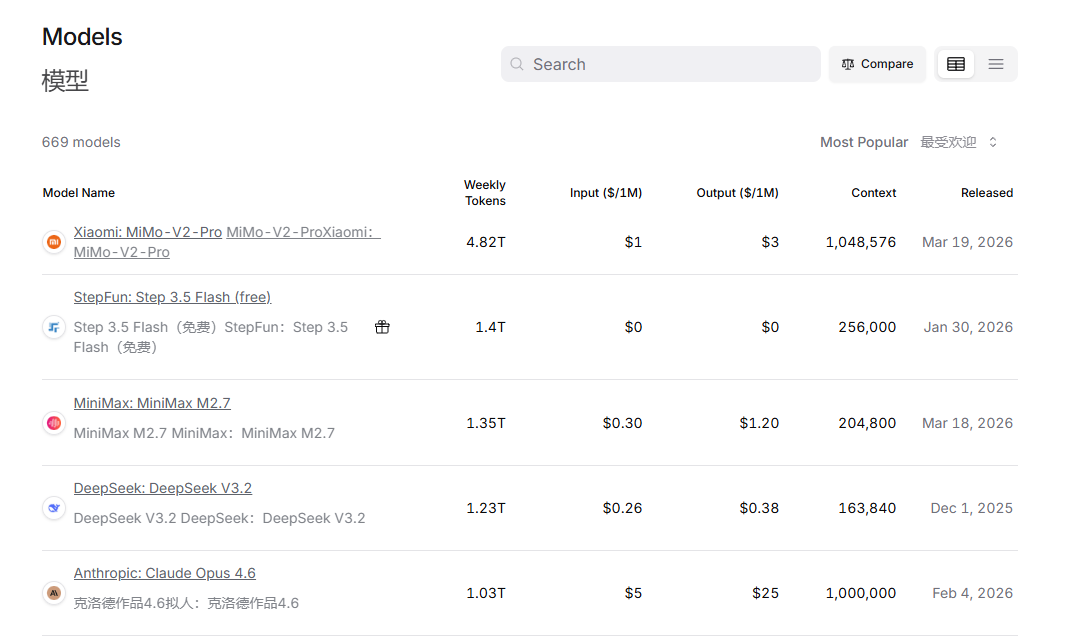Click the Model Name column header
This screenshot has height=638, width=1079.
click(x=78, y=193)
